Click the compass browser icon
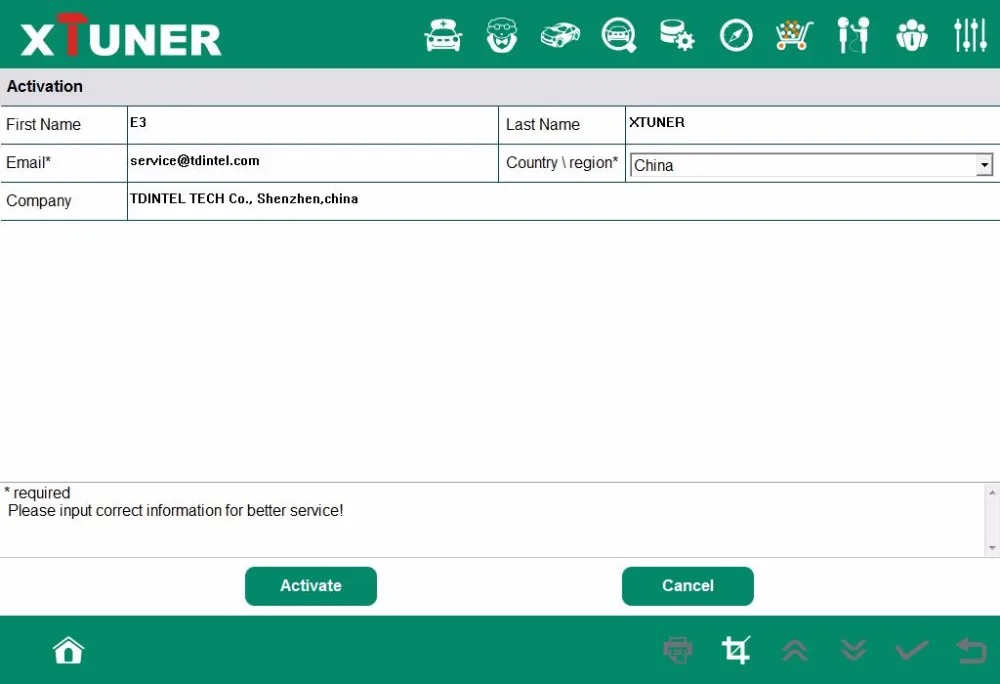Screen dimensions: 1000x684 pyautogui.click(x=736, y=35)
